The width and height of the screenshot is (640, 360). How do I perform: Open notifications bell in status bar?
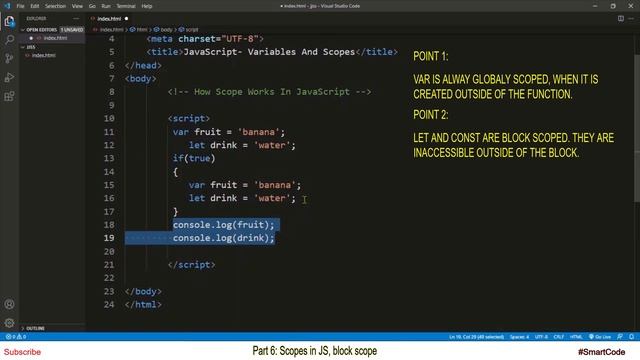pos(631,337)
